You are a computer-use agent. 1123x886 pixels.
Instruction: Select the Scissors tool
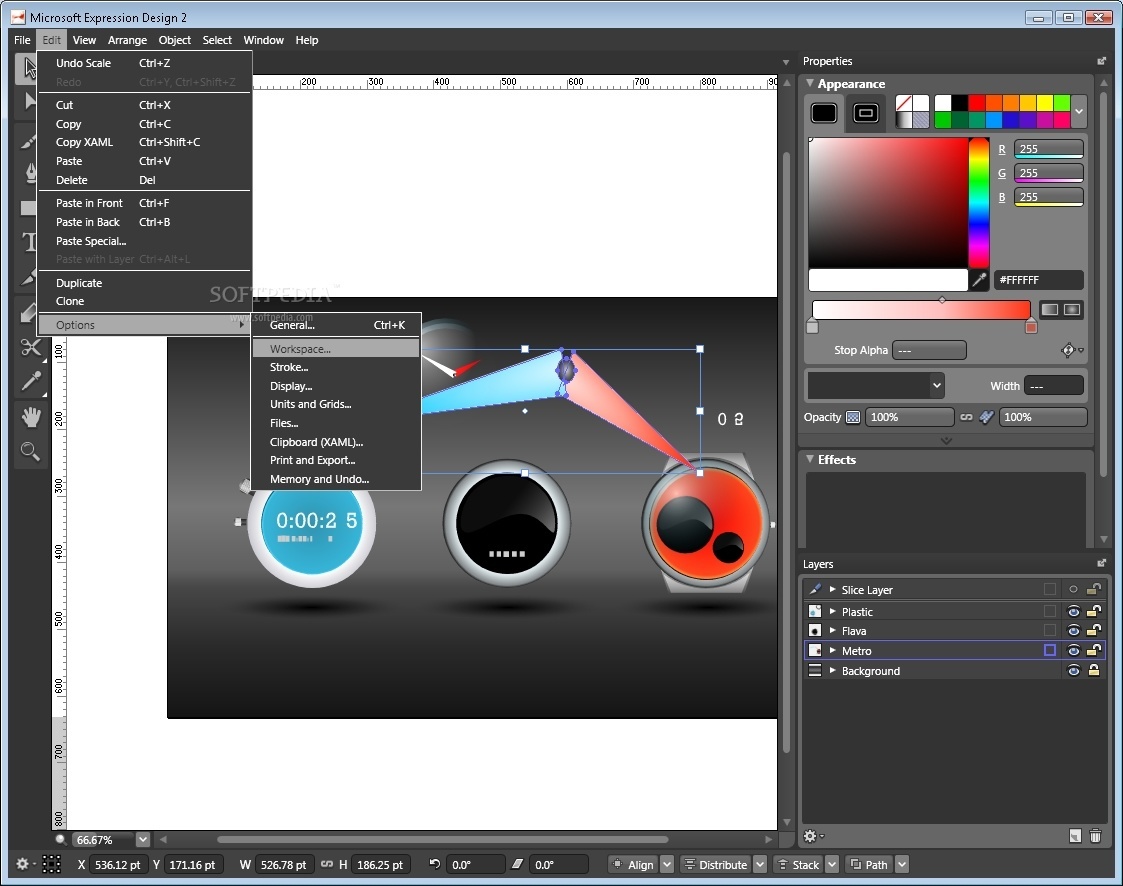pos(30,347)
